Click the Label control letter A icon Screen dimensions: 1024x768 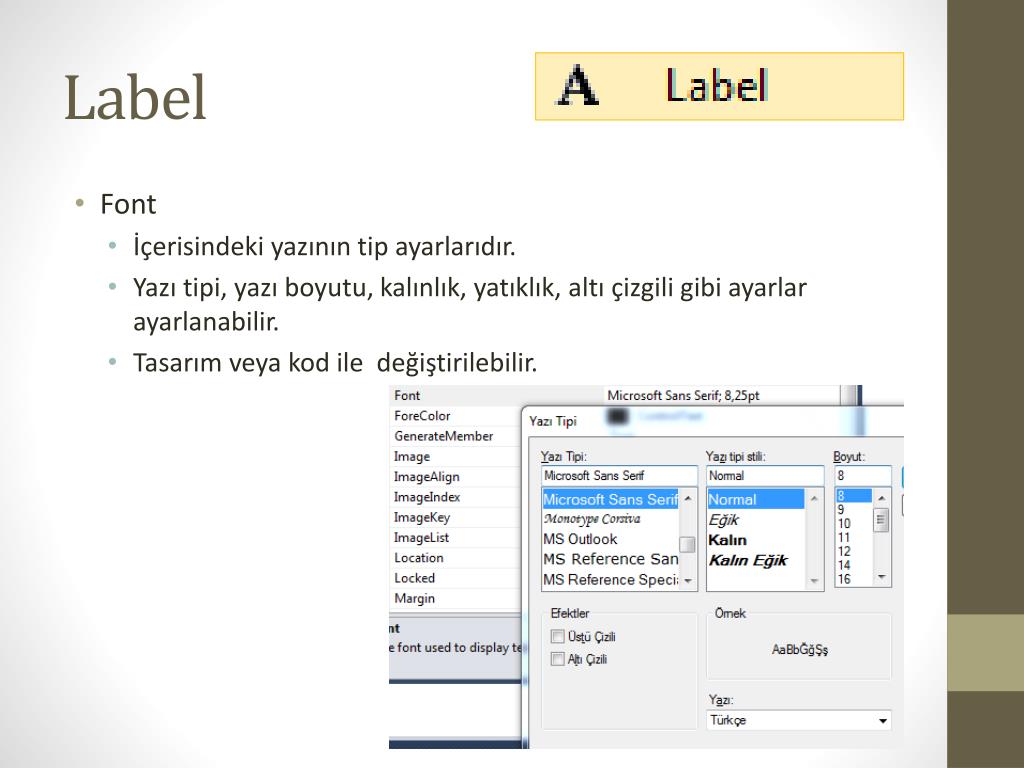577,86
